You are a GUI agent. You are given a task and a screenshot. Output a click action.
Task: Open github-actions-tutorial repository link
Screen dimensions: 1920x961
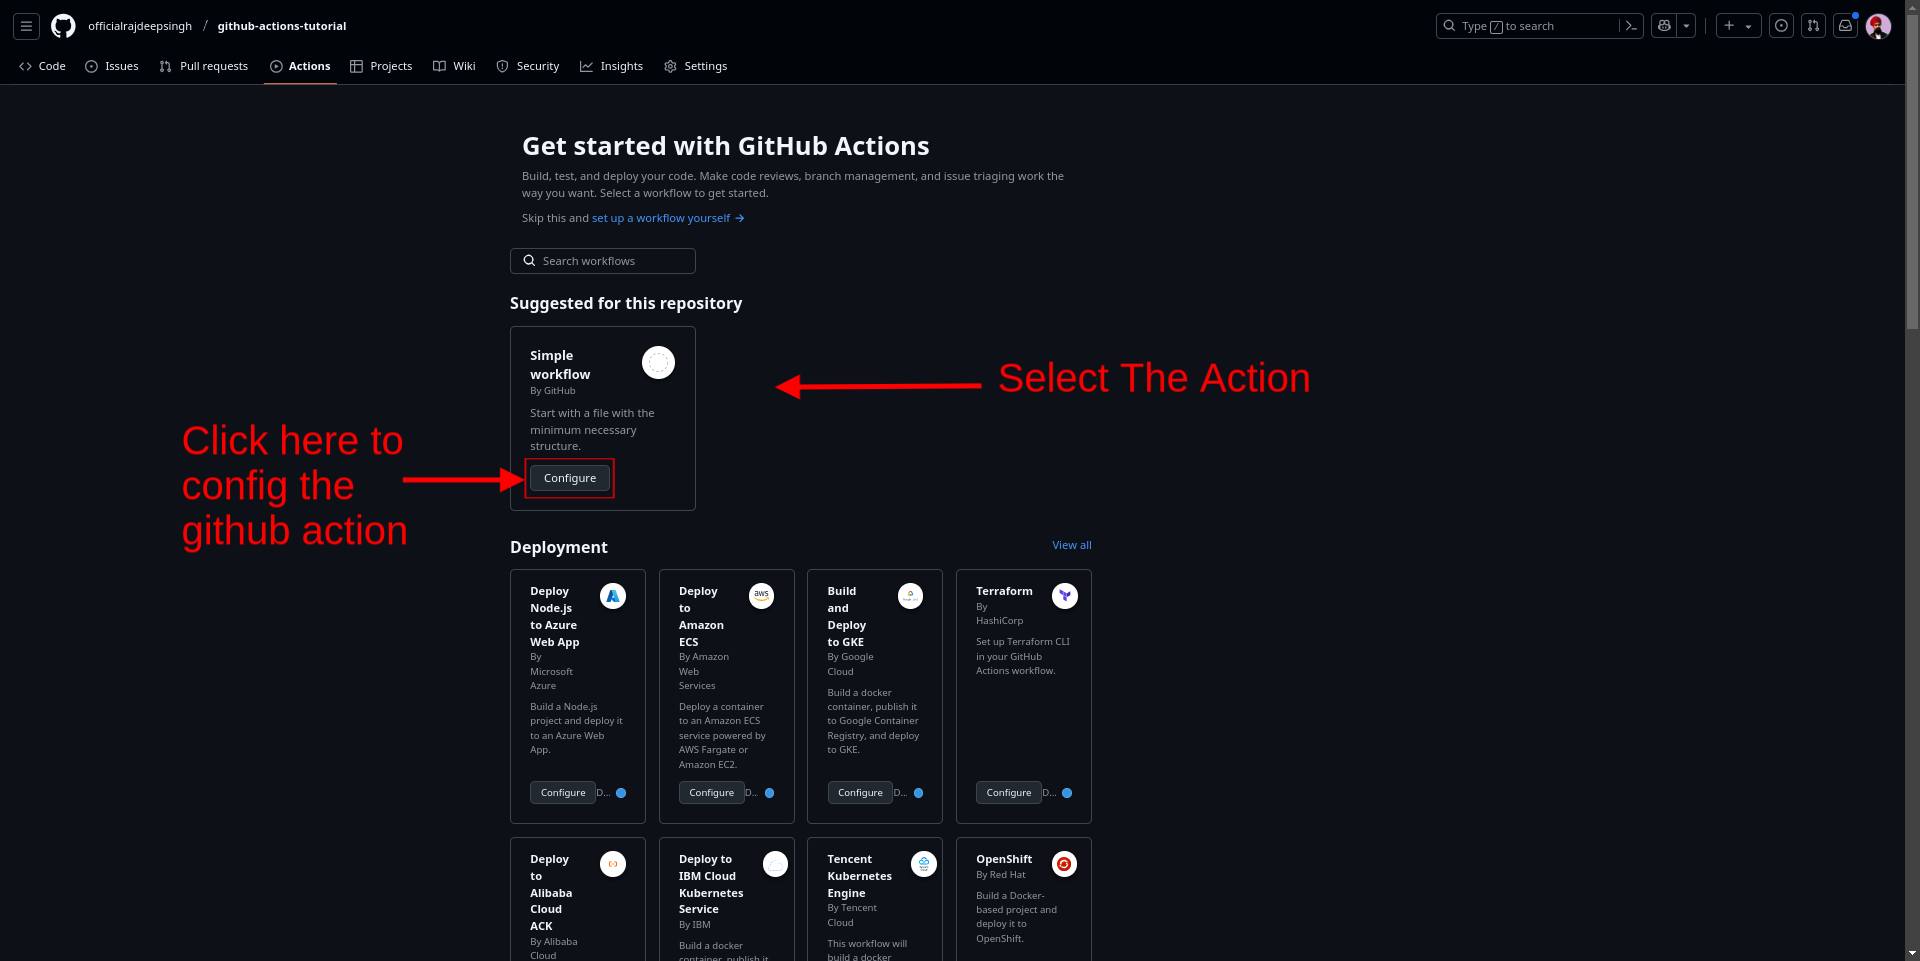pos(282,26)
